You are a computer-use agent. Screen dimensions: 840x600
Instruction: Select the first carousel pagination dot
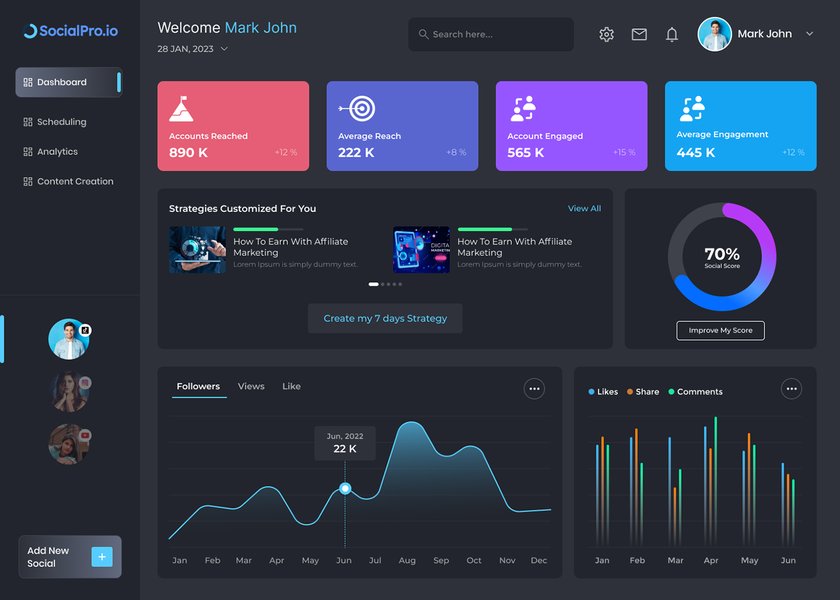373,284
